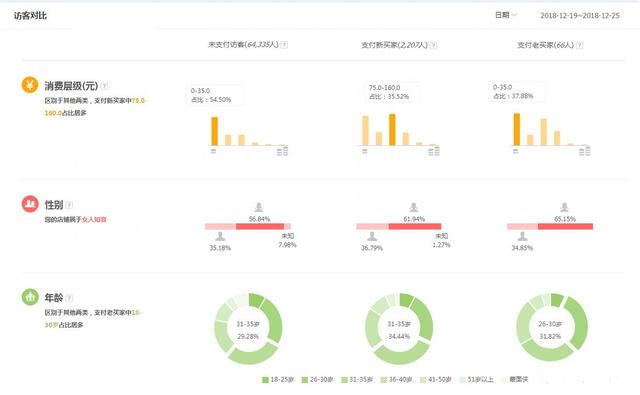
Task: Select first bar of 支付新买家 consumption chart
Action: (x=365, y=131)
